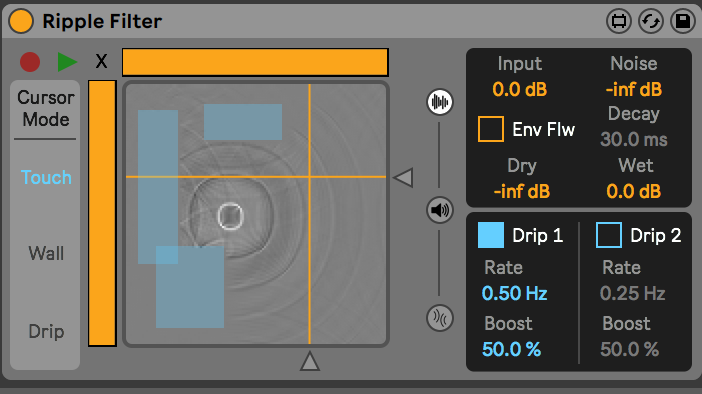Click the green play button
Viewport: 702px width, 394px height.
pos(67,62)
